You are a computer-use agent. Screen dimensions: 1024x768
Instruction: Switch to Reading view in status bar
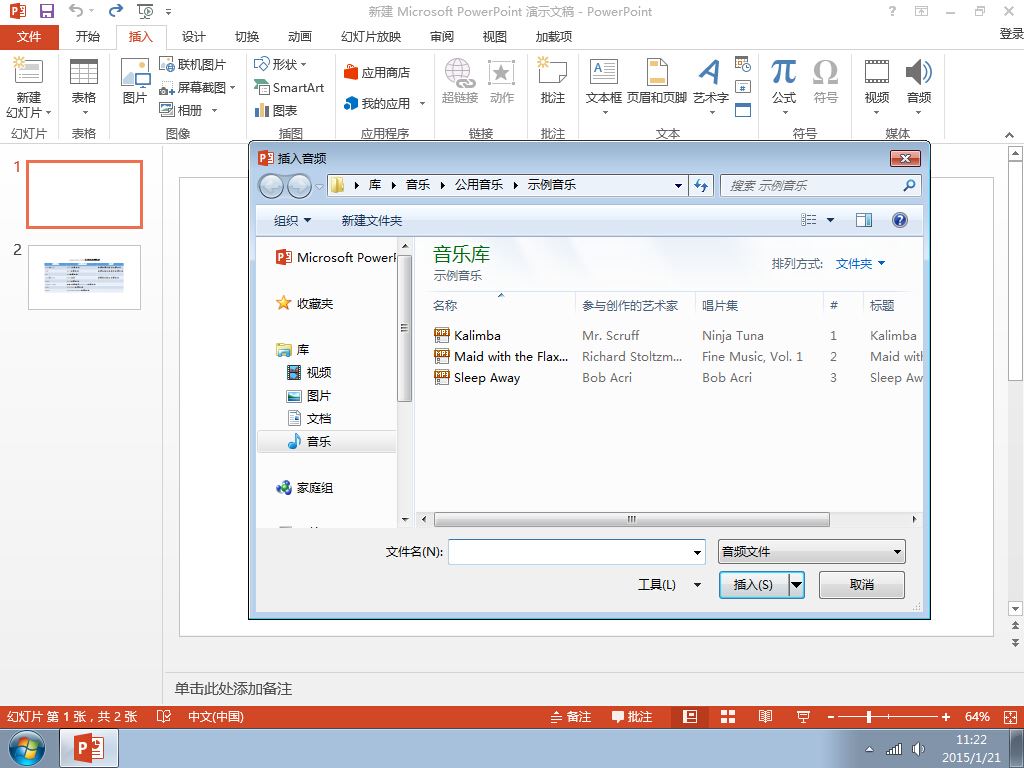point(765,716)
